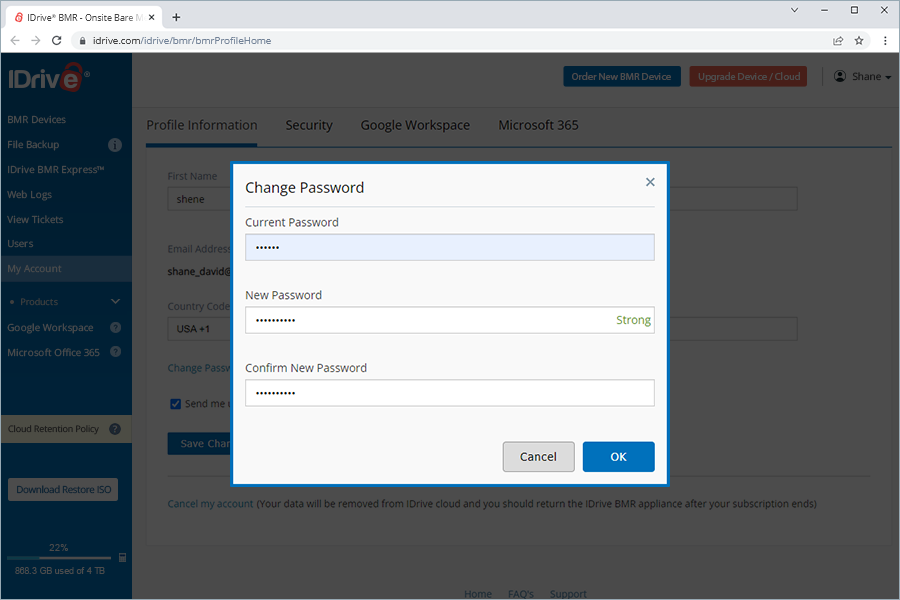Share this page from the address bar
Image resolution: width=900 pixels, height=600 pixels.
tap(838, 41)
